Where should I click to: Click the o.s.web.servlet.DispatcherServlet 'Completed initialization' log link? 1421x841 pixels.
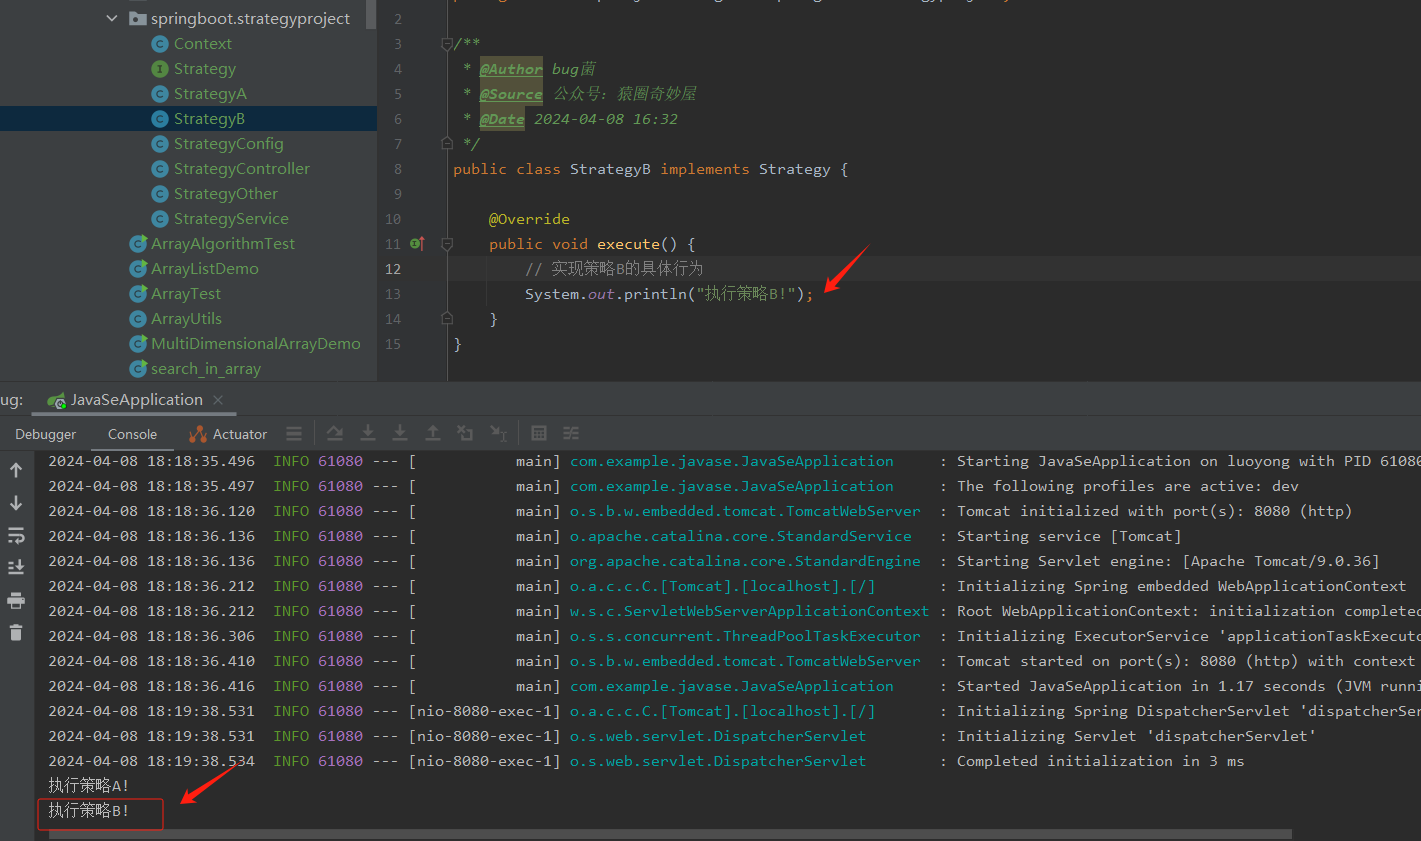pos(718,761)
